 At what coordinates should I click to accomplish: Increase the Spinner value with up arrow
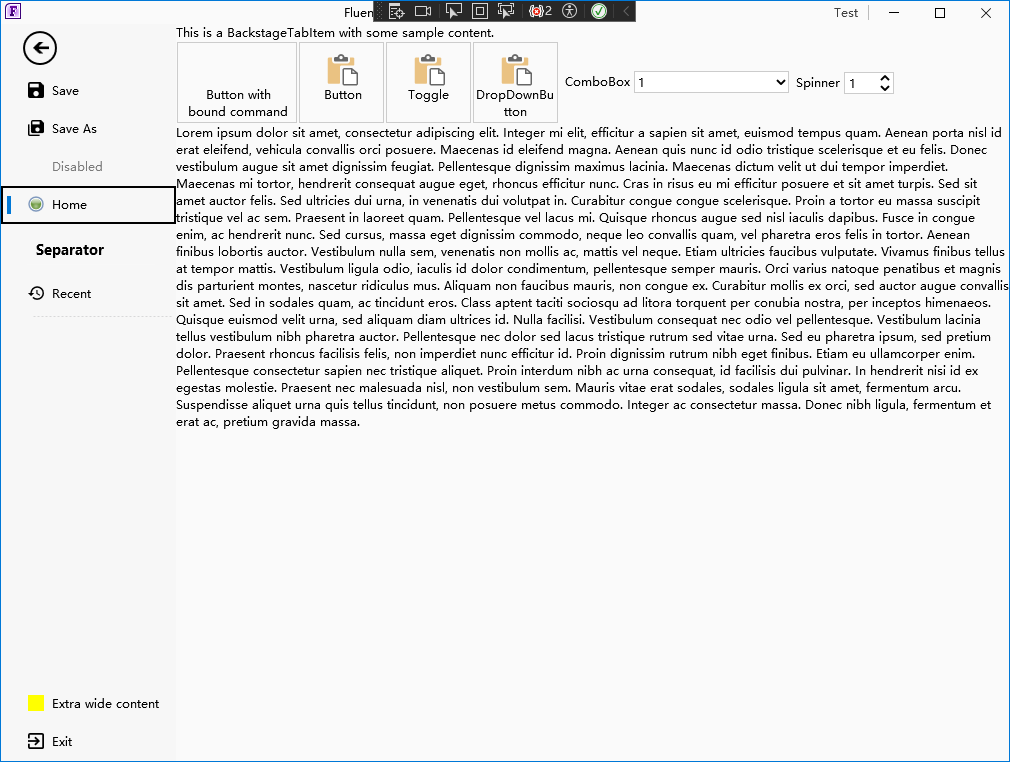tap(885, 78)
